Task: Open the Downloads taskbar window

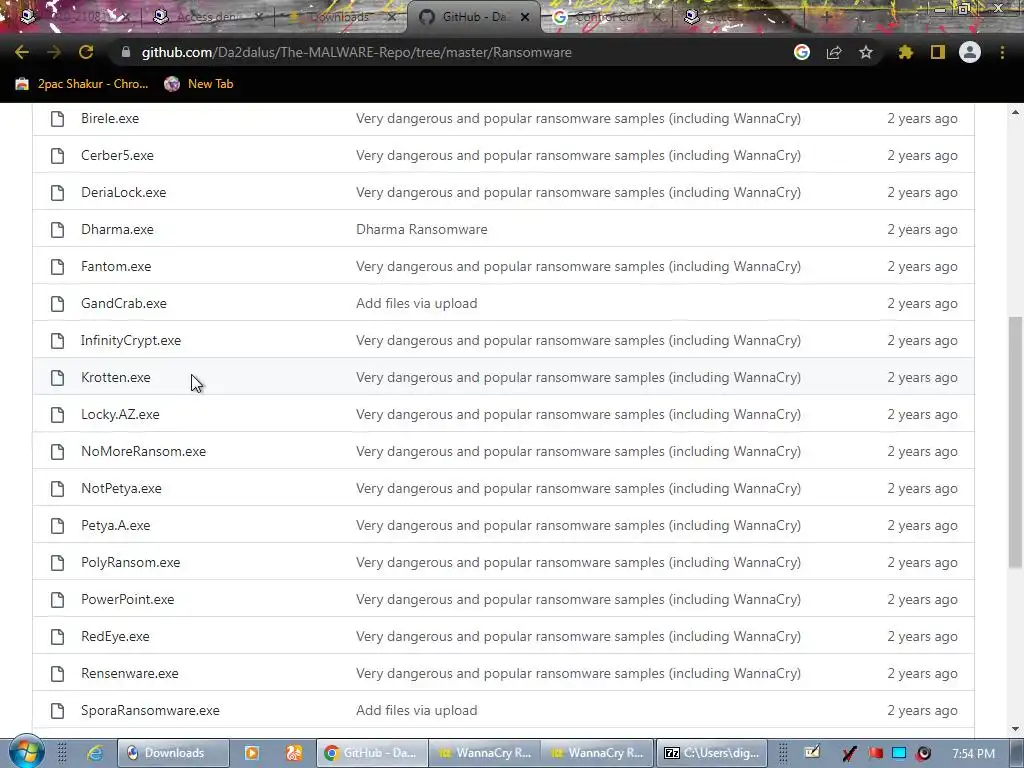Action: coord(173,753)
